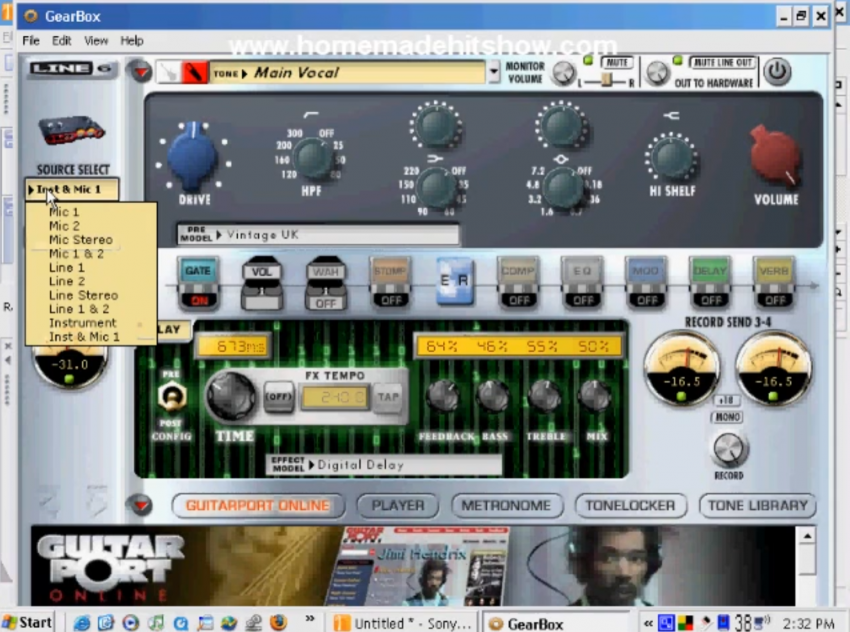
Task: Open the EFFECT MODEL Digital Delay selector
Action: click(x=384, y=465)
